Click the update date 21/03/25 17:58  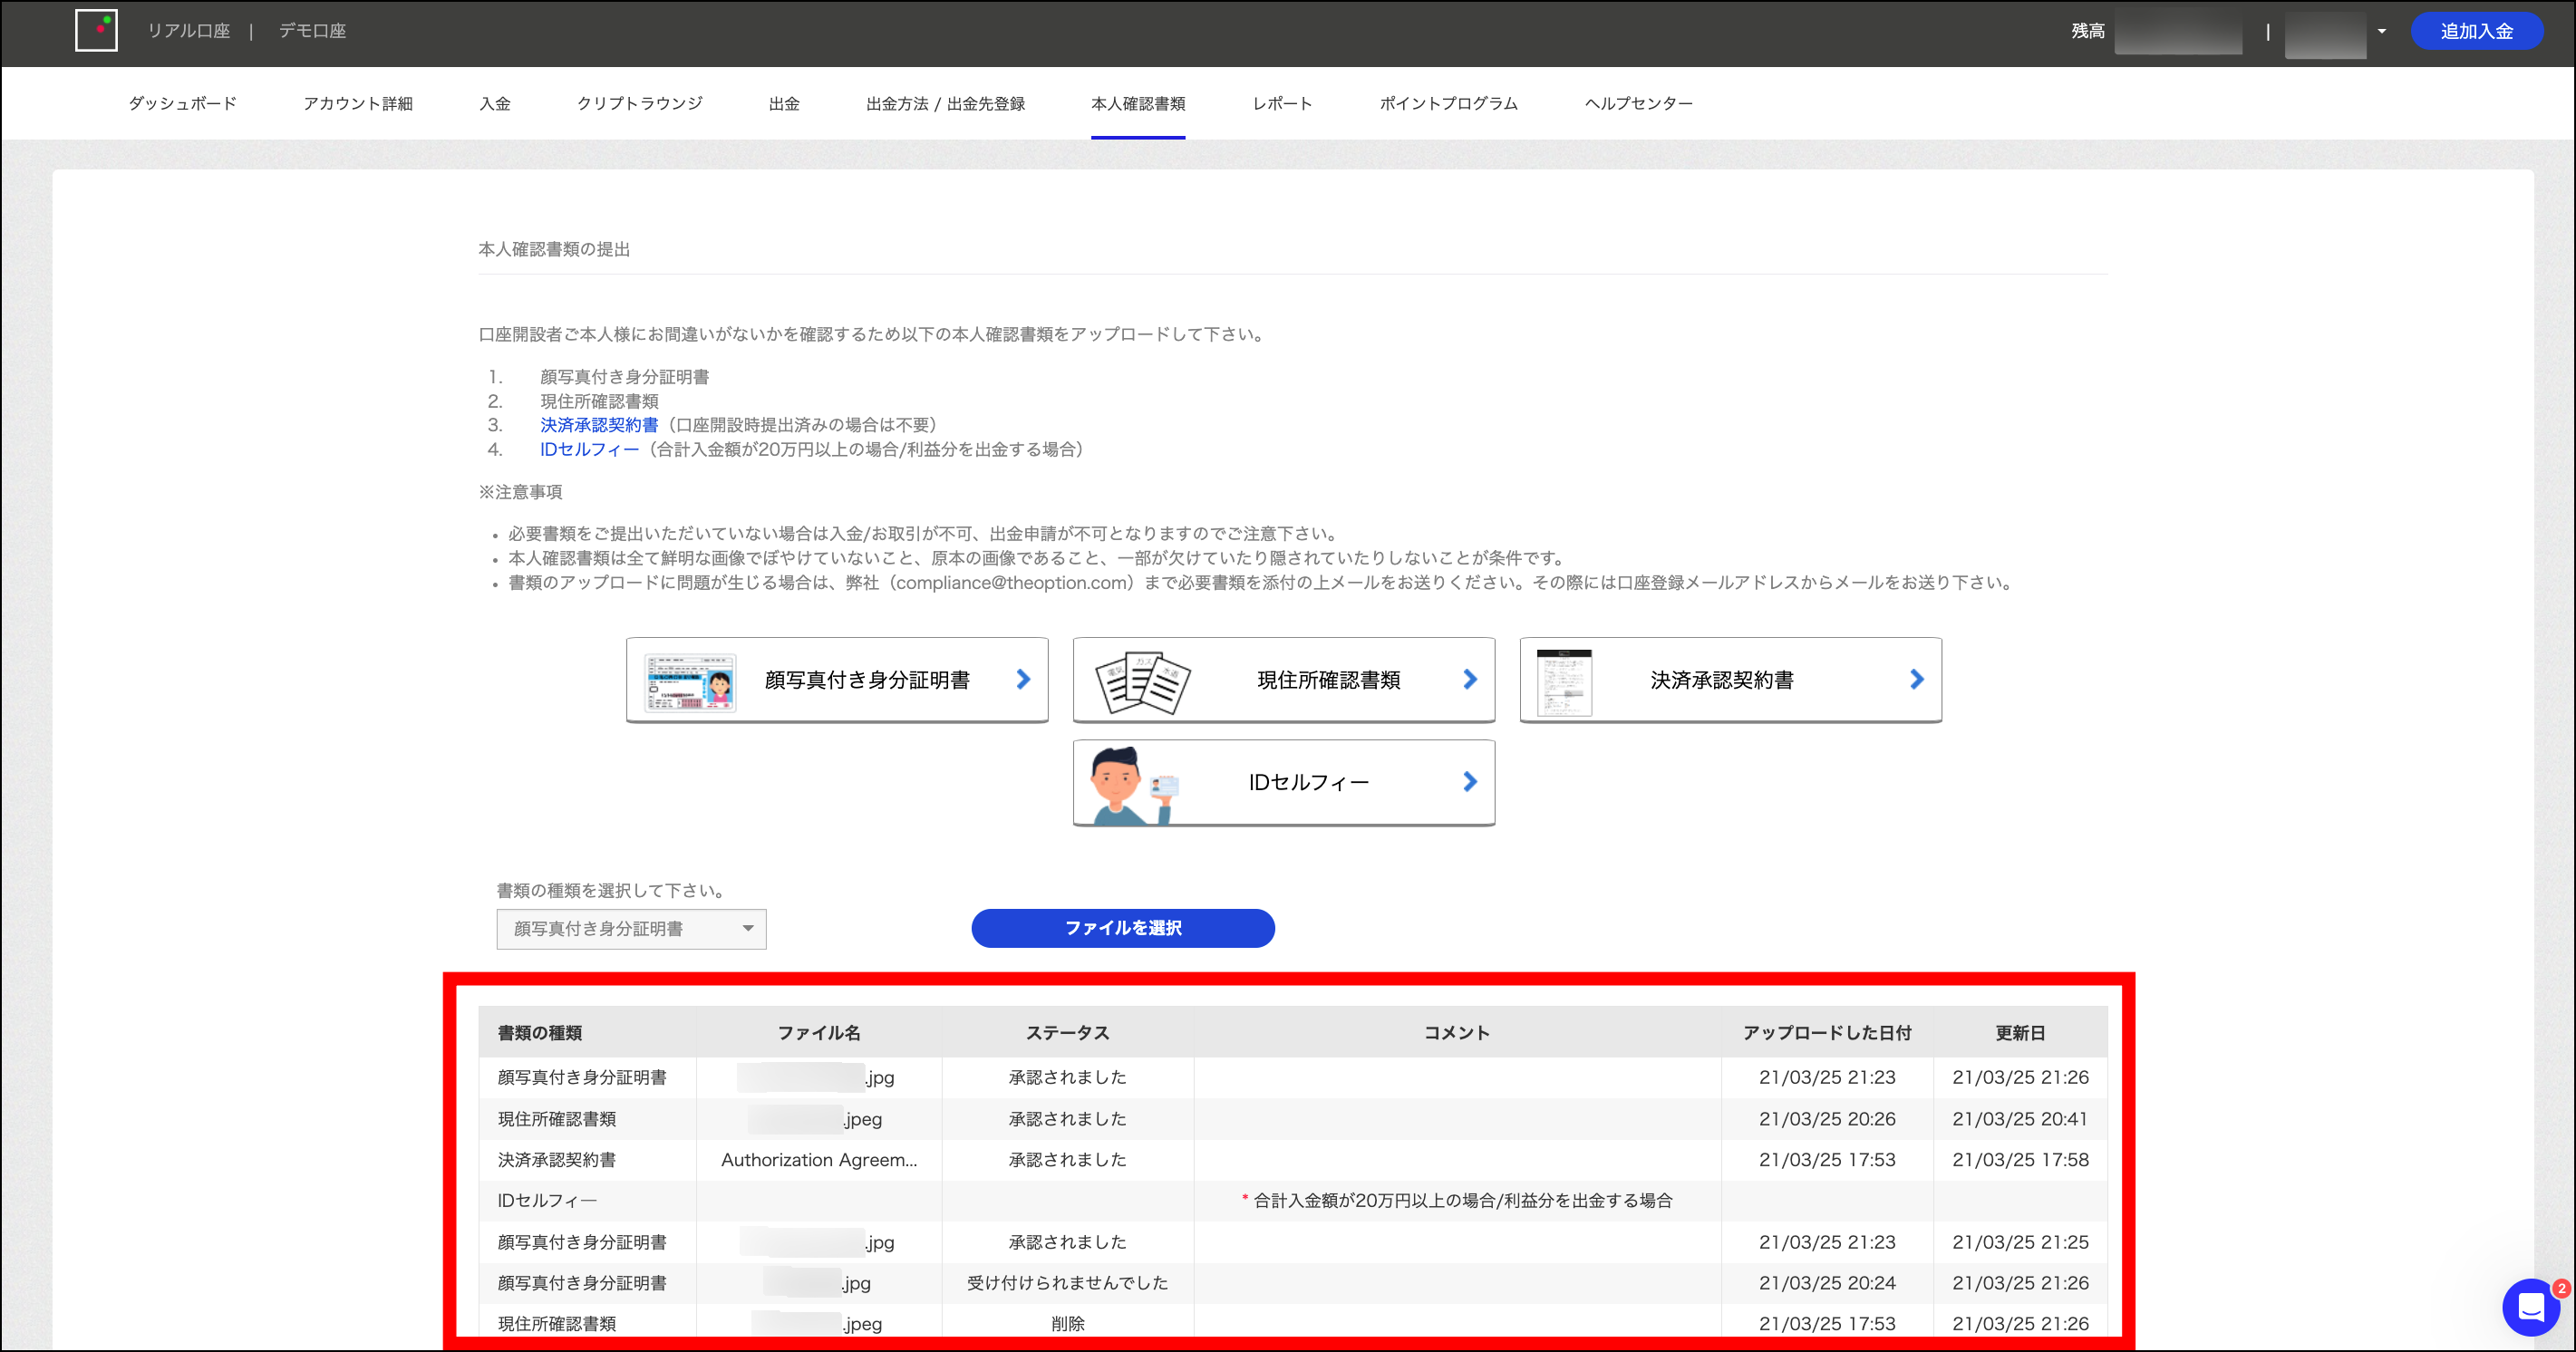coord(2020,1160)
